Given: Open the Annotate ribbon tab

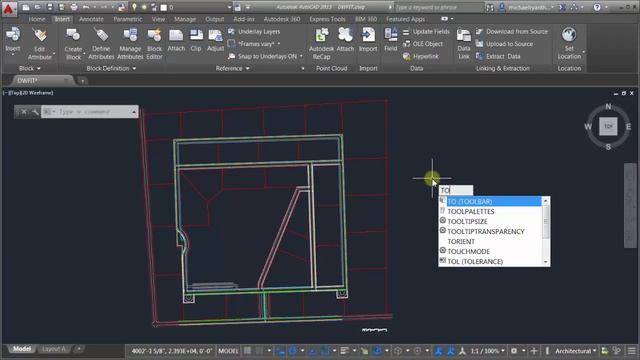Looking at the screenshot, I should pos(91,19).
